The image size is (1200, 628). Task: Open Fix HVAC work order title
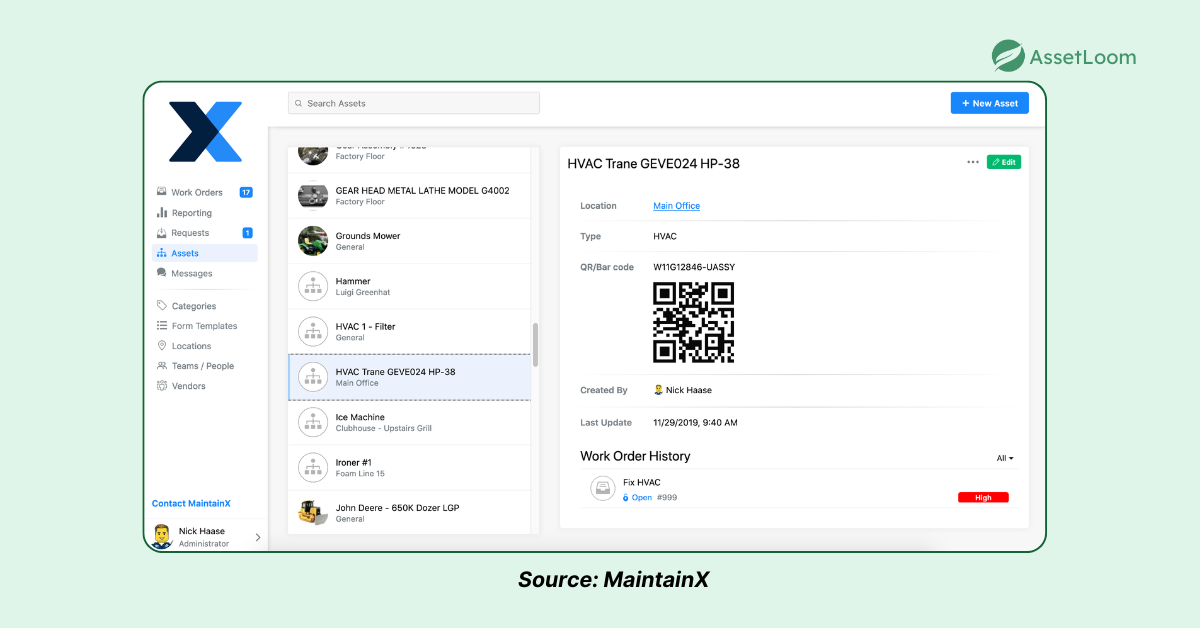click(x=642, y=483)
